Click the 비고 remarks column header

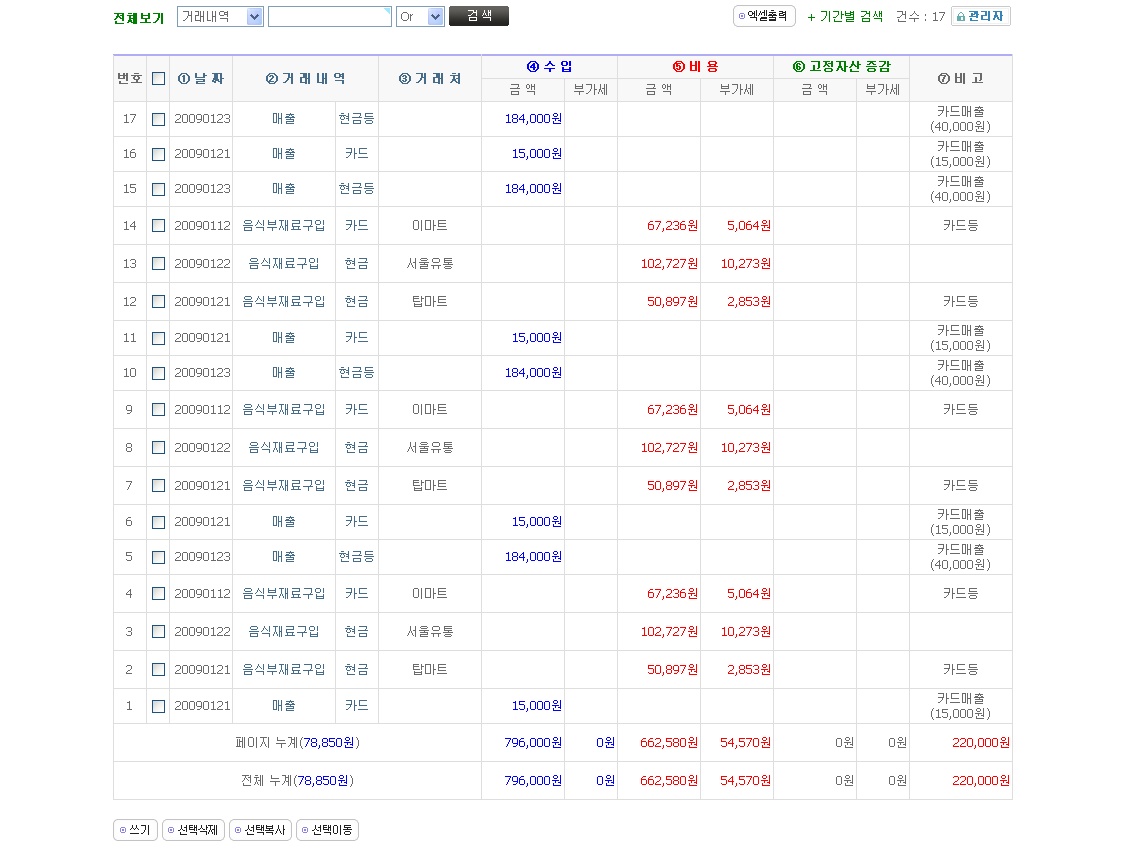tap(960, 79)
